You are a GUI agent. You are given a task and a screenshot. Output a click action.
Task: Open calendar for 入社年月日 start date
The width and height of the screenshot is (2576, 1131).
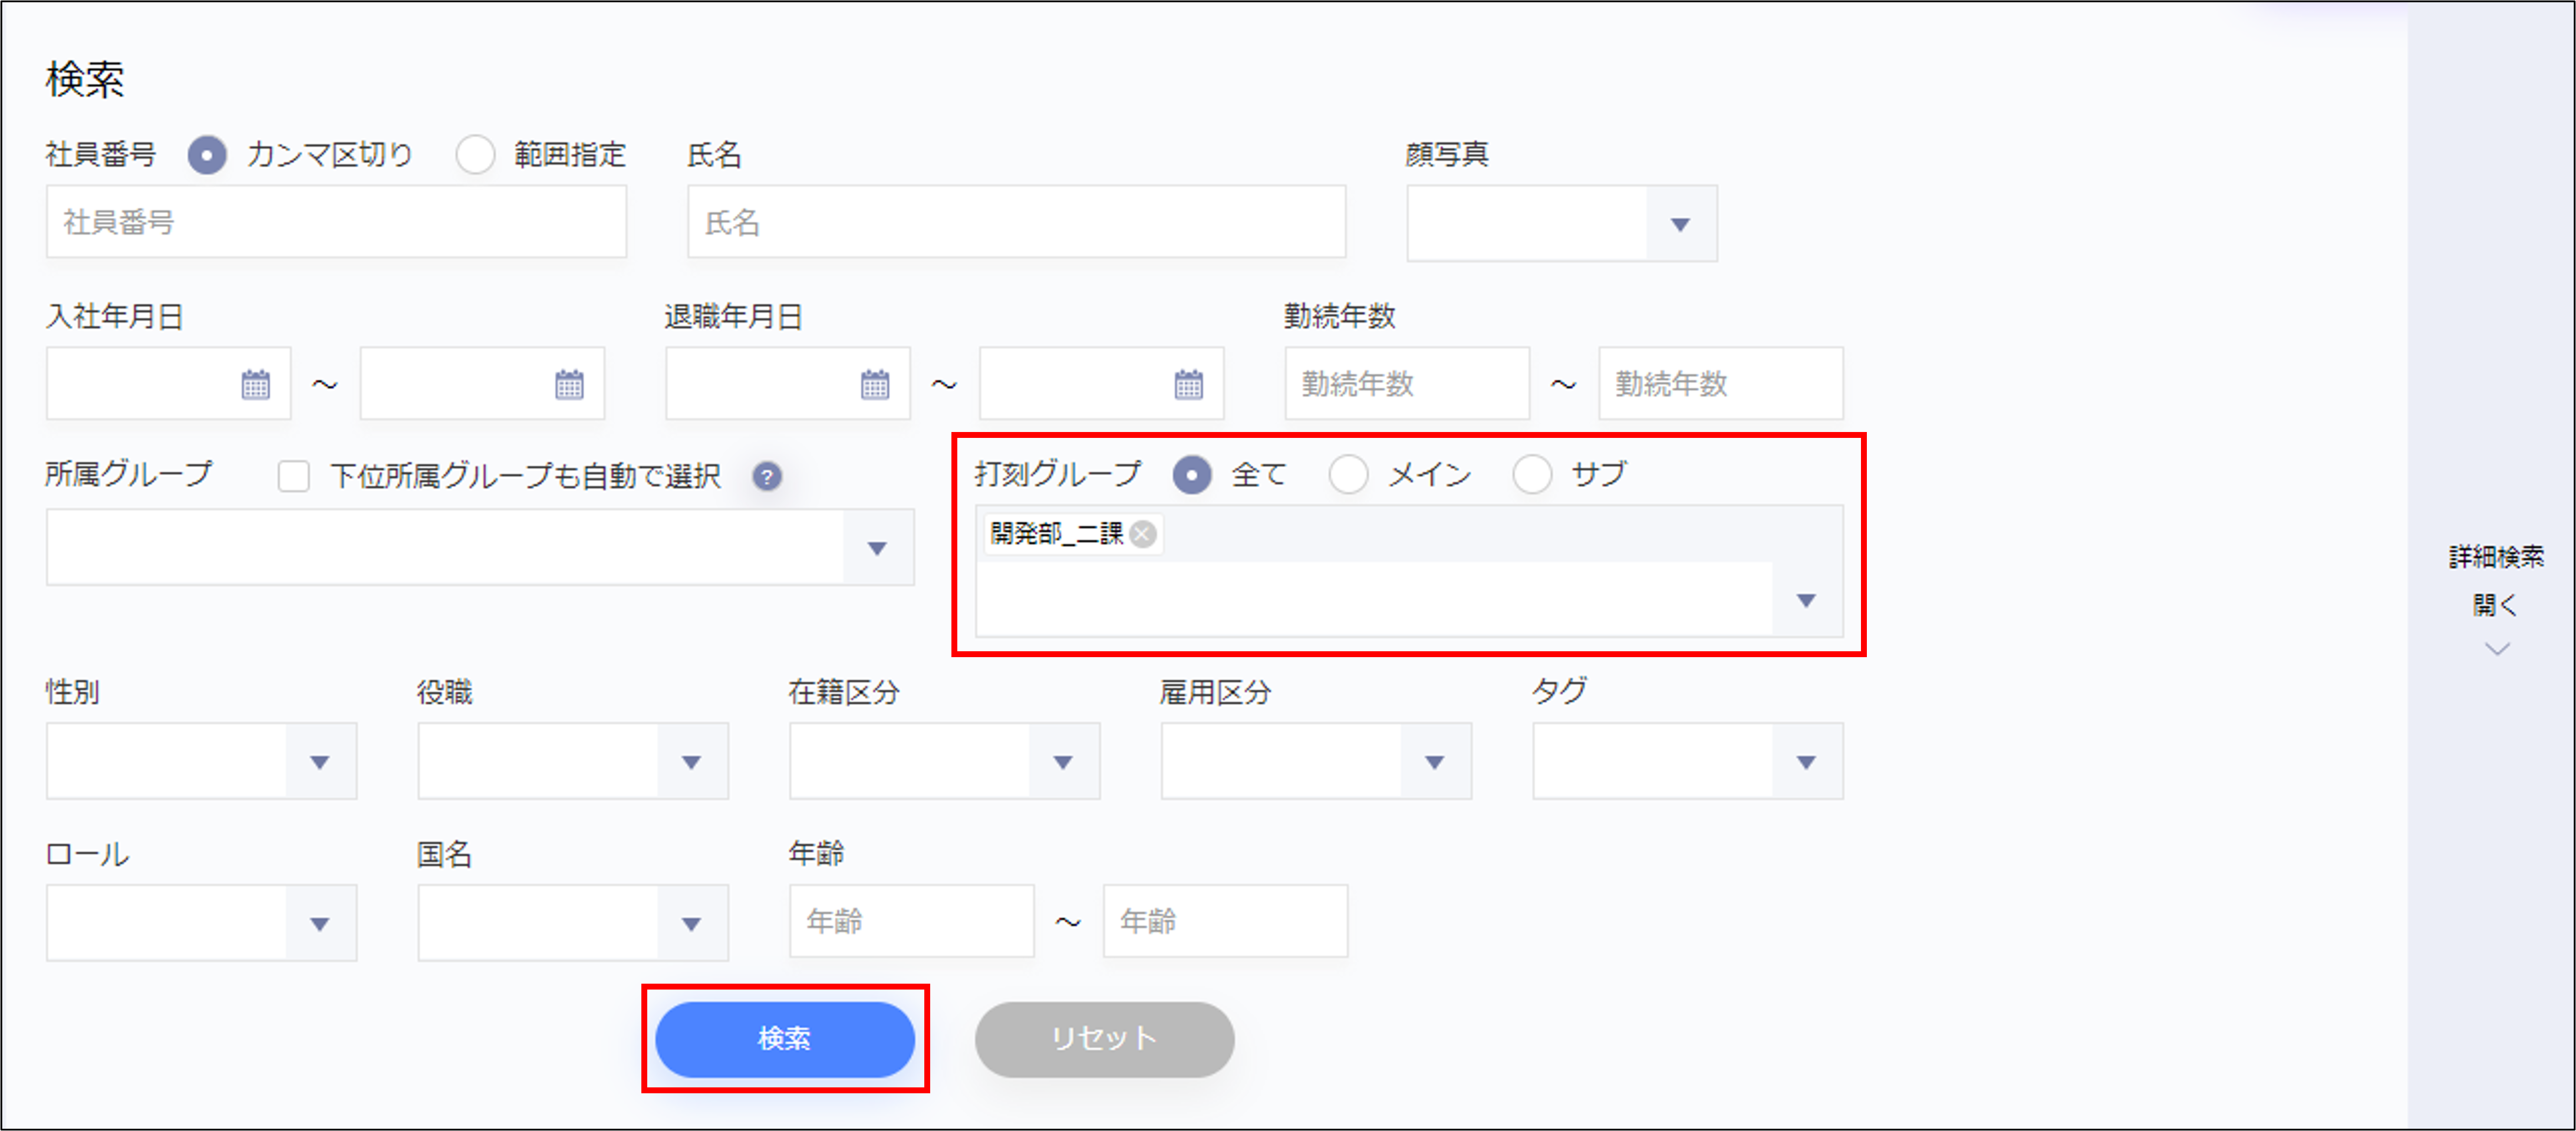click(255, 384)
